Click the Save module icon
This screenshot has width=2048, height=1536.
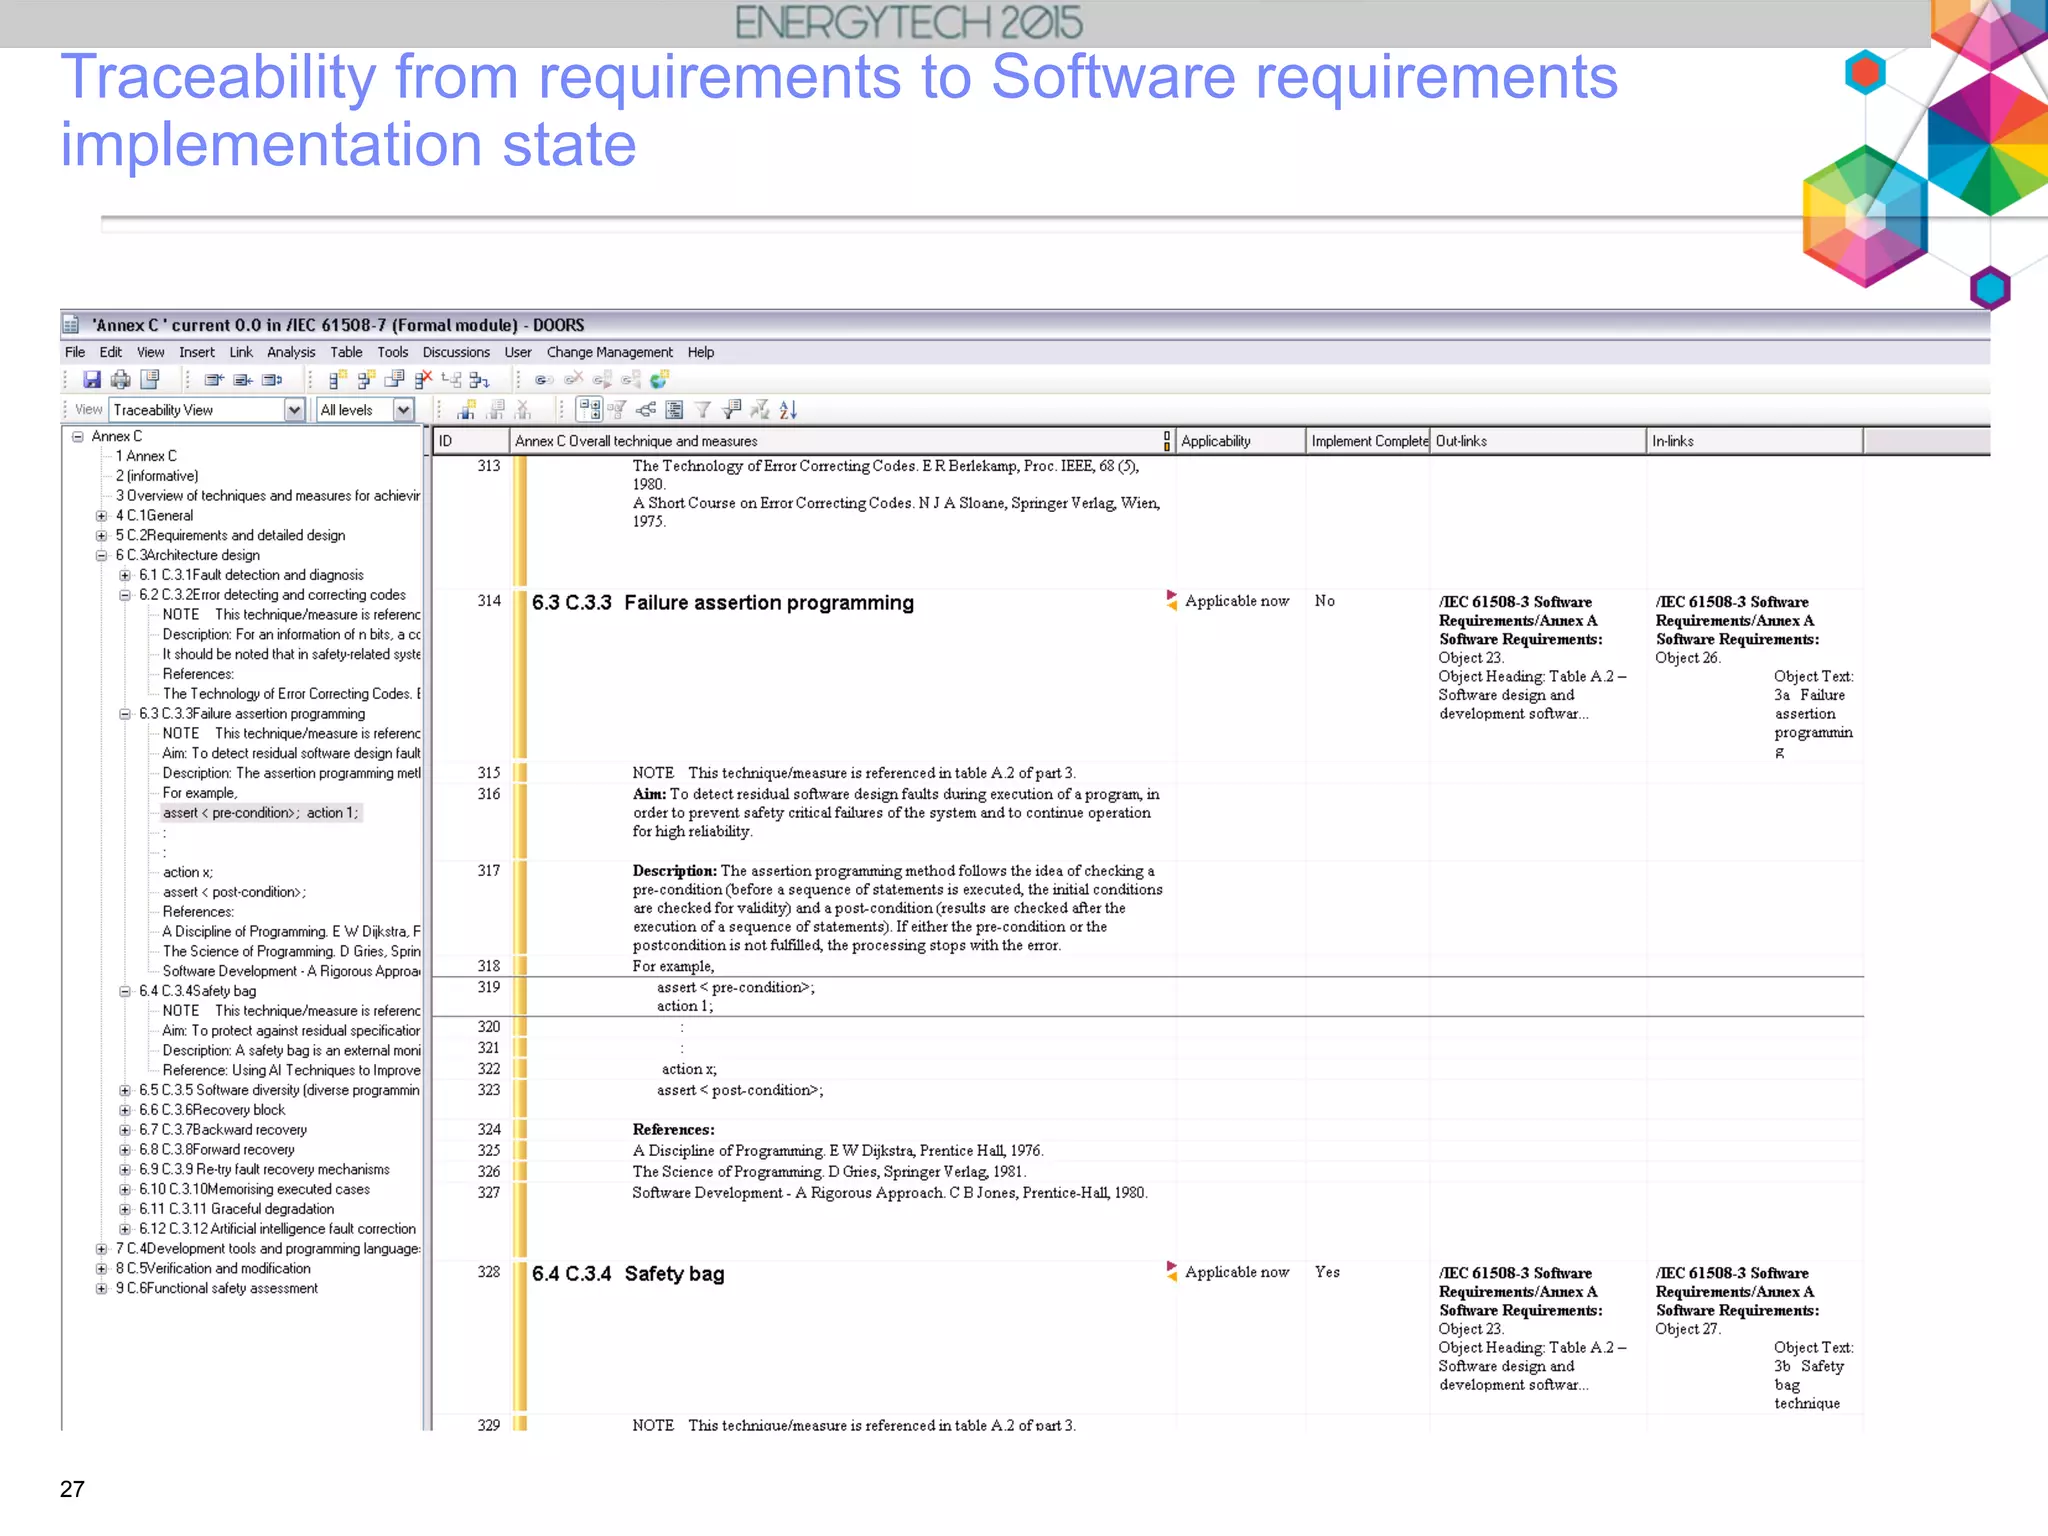[x=92, y=379]
